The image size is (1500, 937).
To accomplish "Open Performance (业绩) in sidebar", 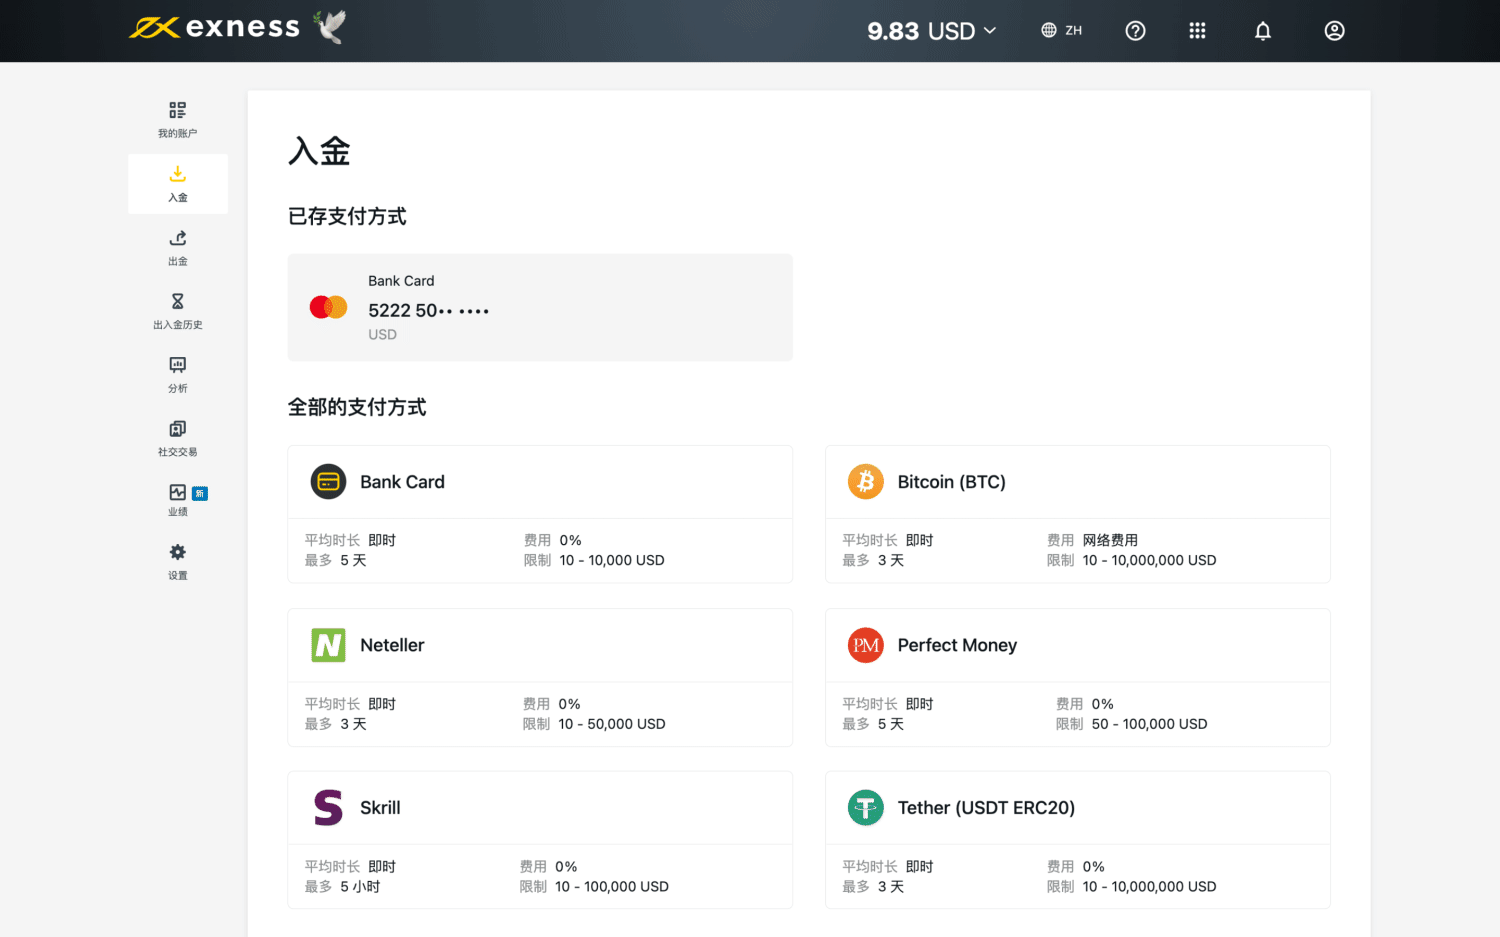I will pos(177,500).
